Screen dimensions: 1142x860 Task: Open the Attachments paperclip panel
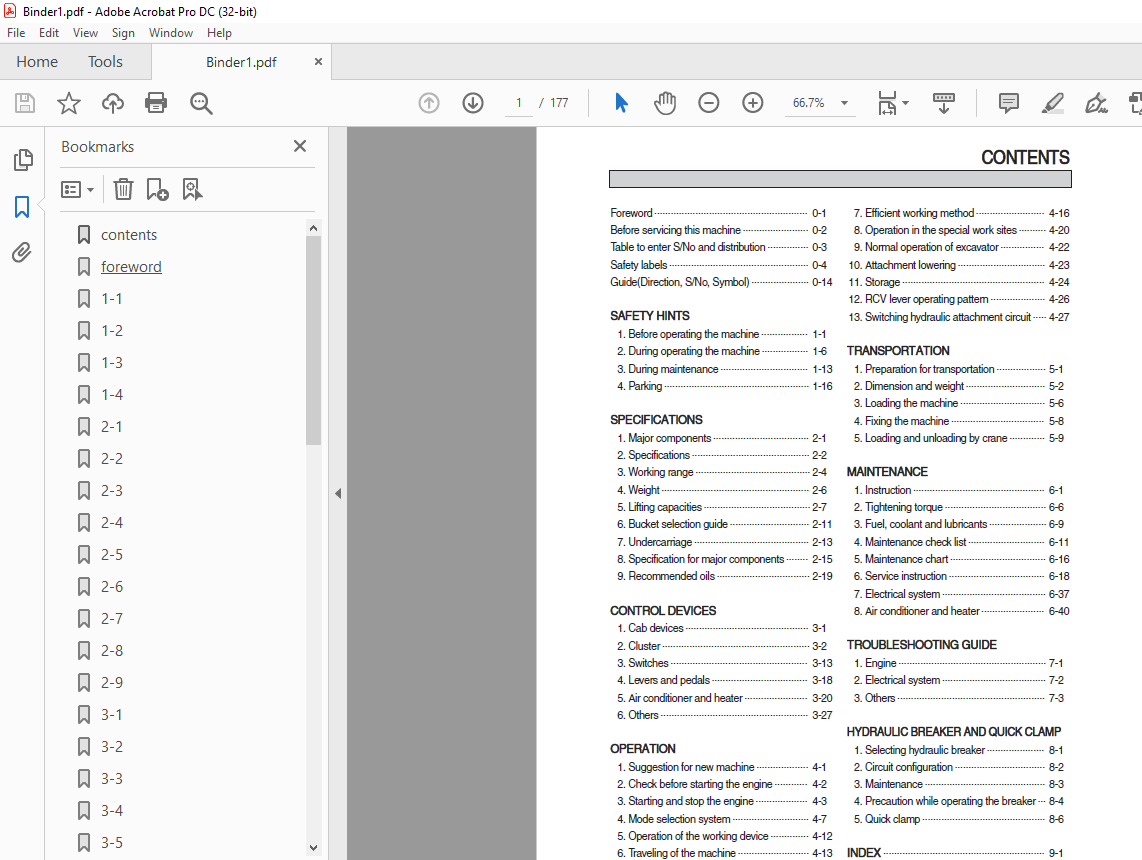(x=22, y=253)
